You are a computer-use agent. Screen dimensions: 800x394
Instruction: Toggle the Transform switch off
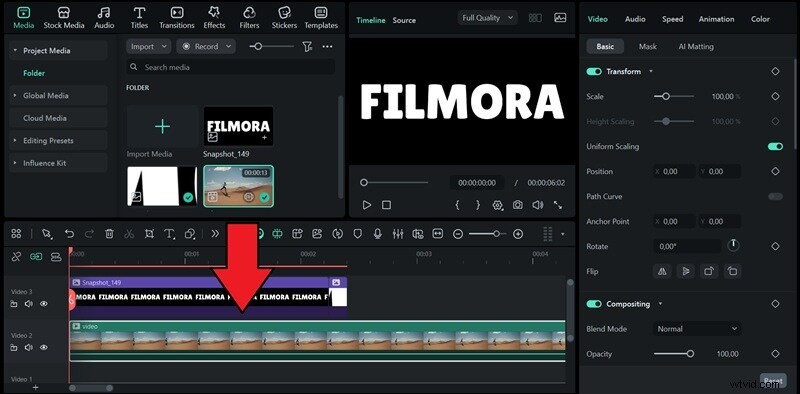click(594, 71)
